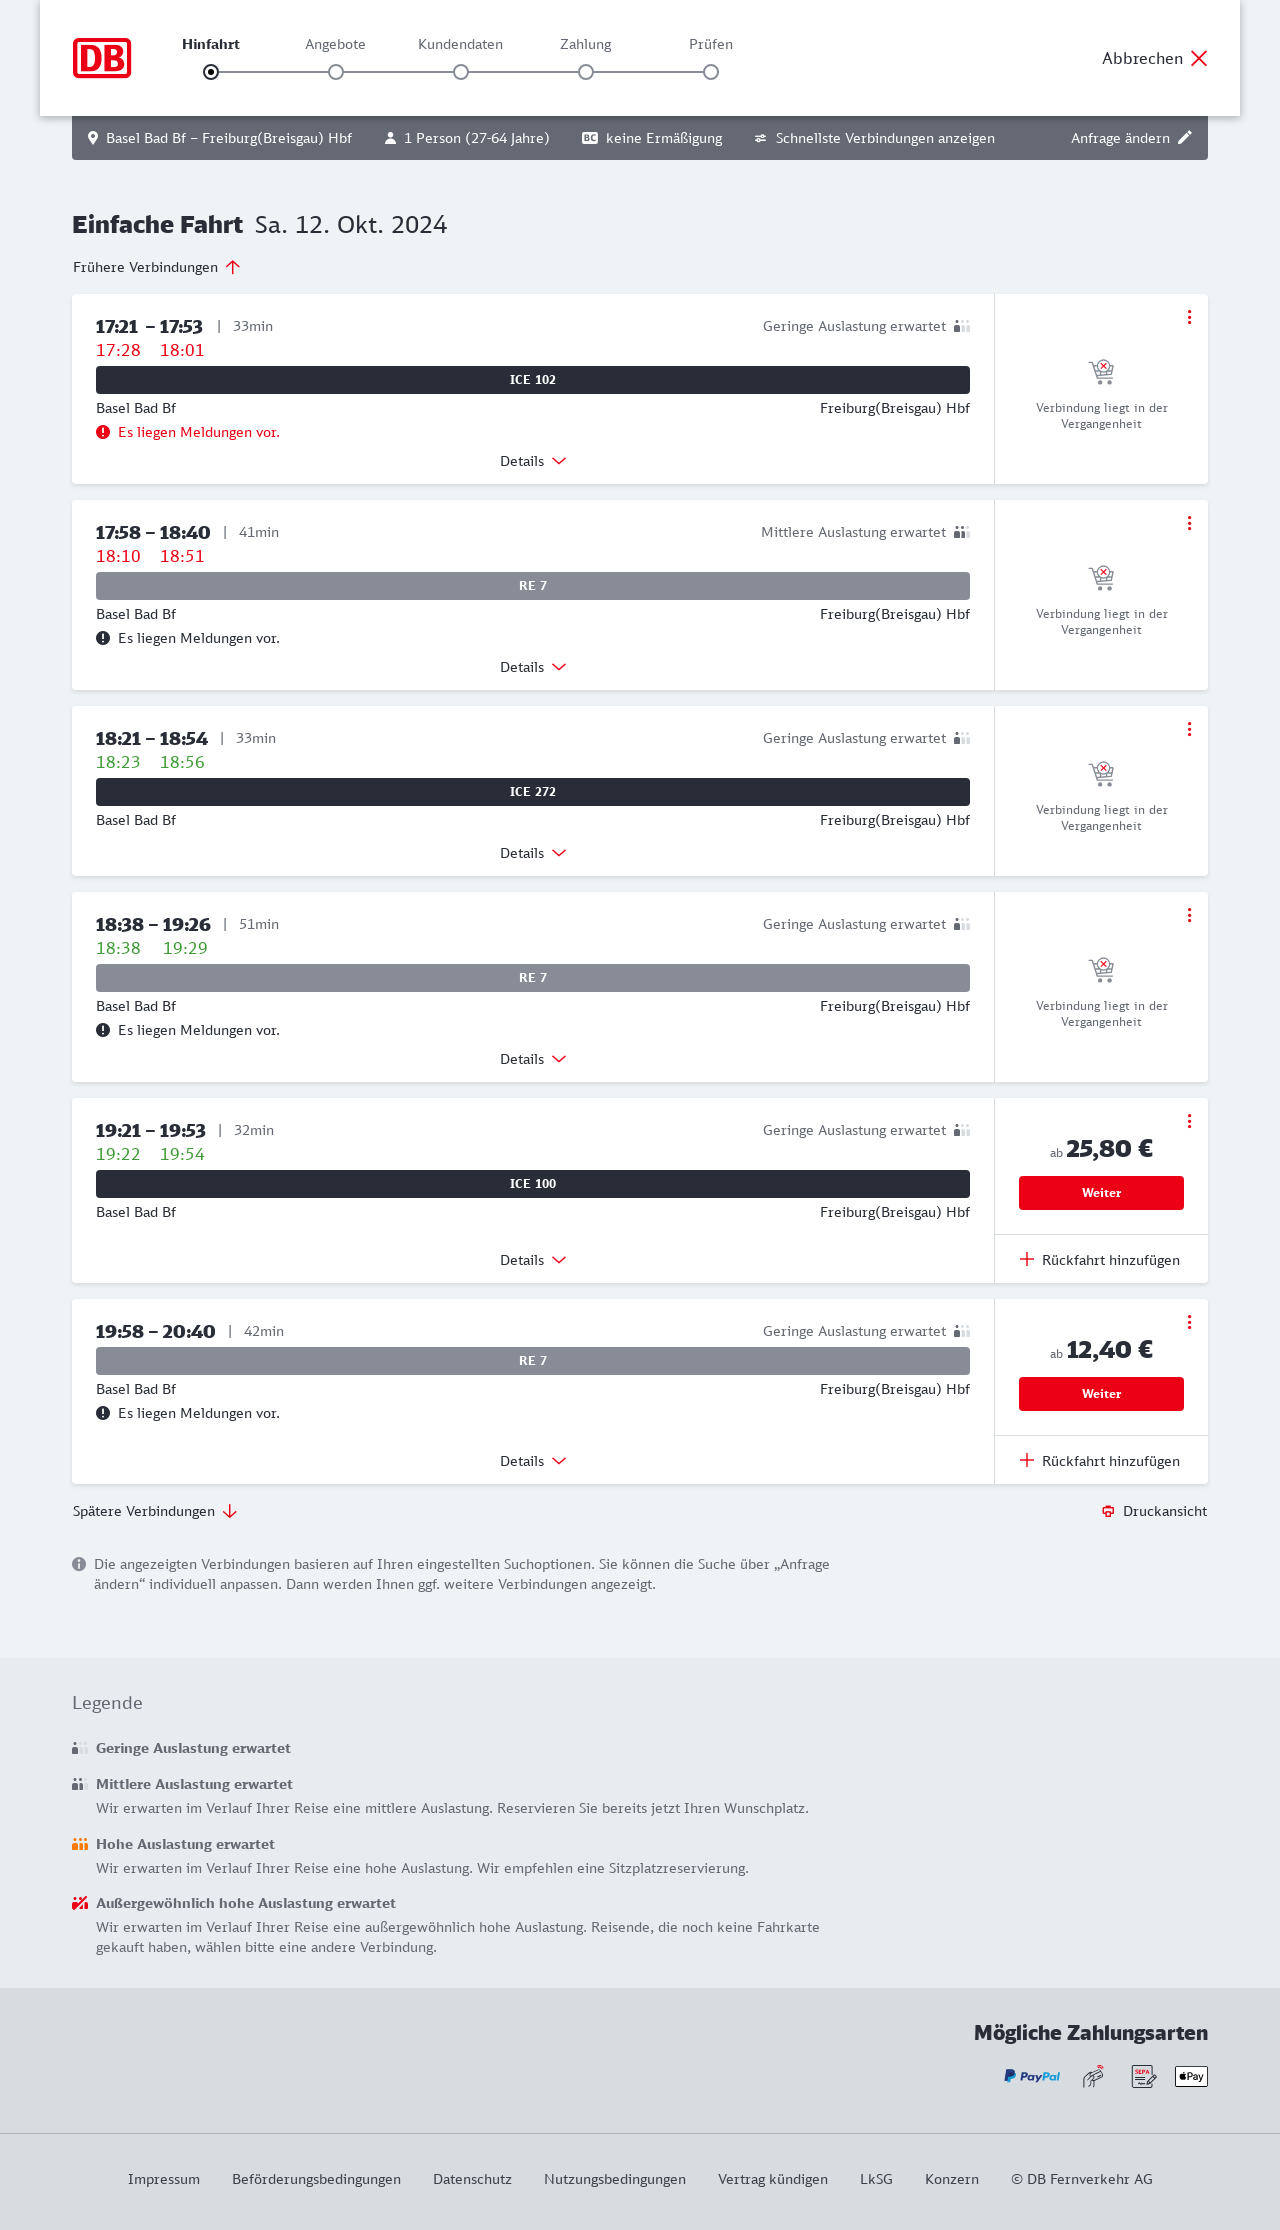Viewport: 1280px width, 2230px height.
Task: Click warning icon on ICE 102 Meldungen
Action: (103, 432)
